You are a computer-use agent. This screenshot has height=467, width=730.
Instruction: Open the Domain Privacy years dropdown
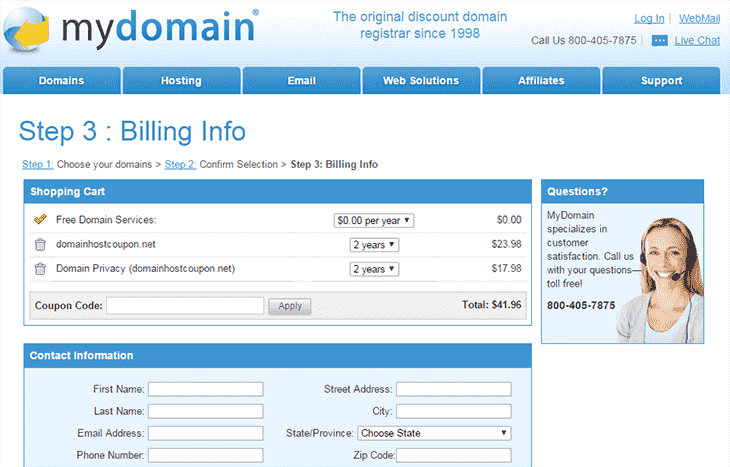[374, 269]
